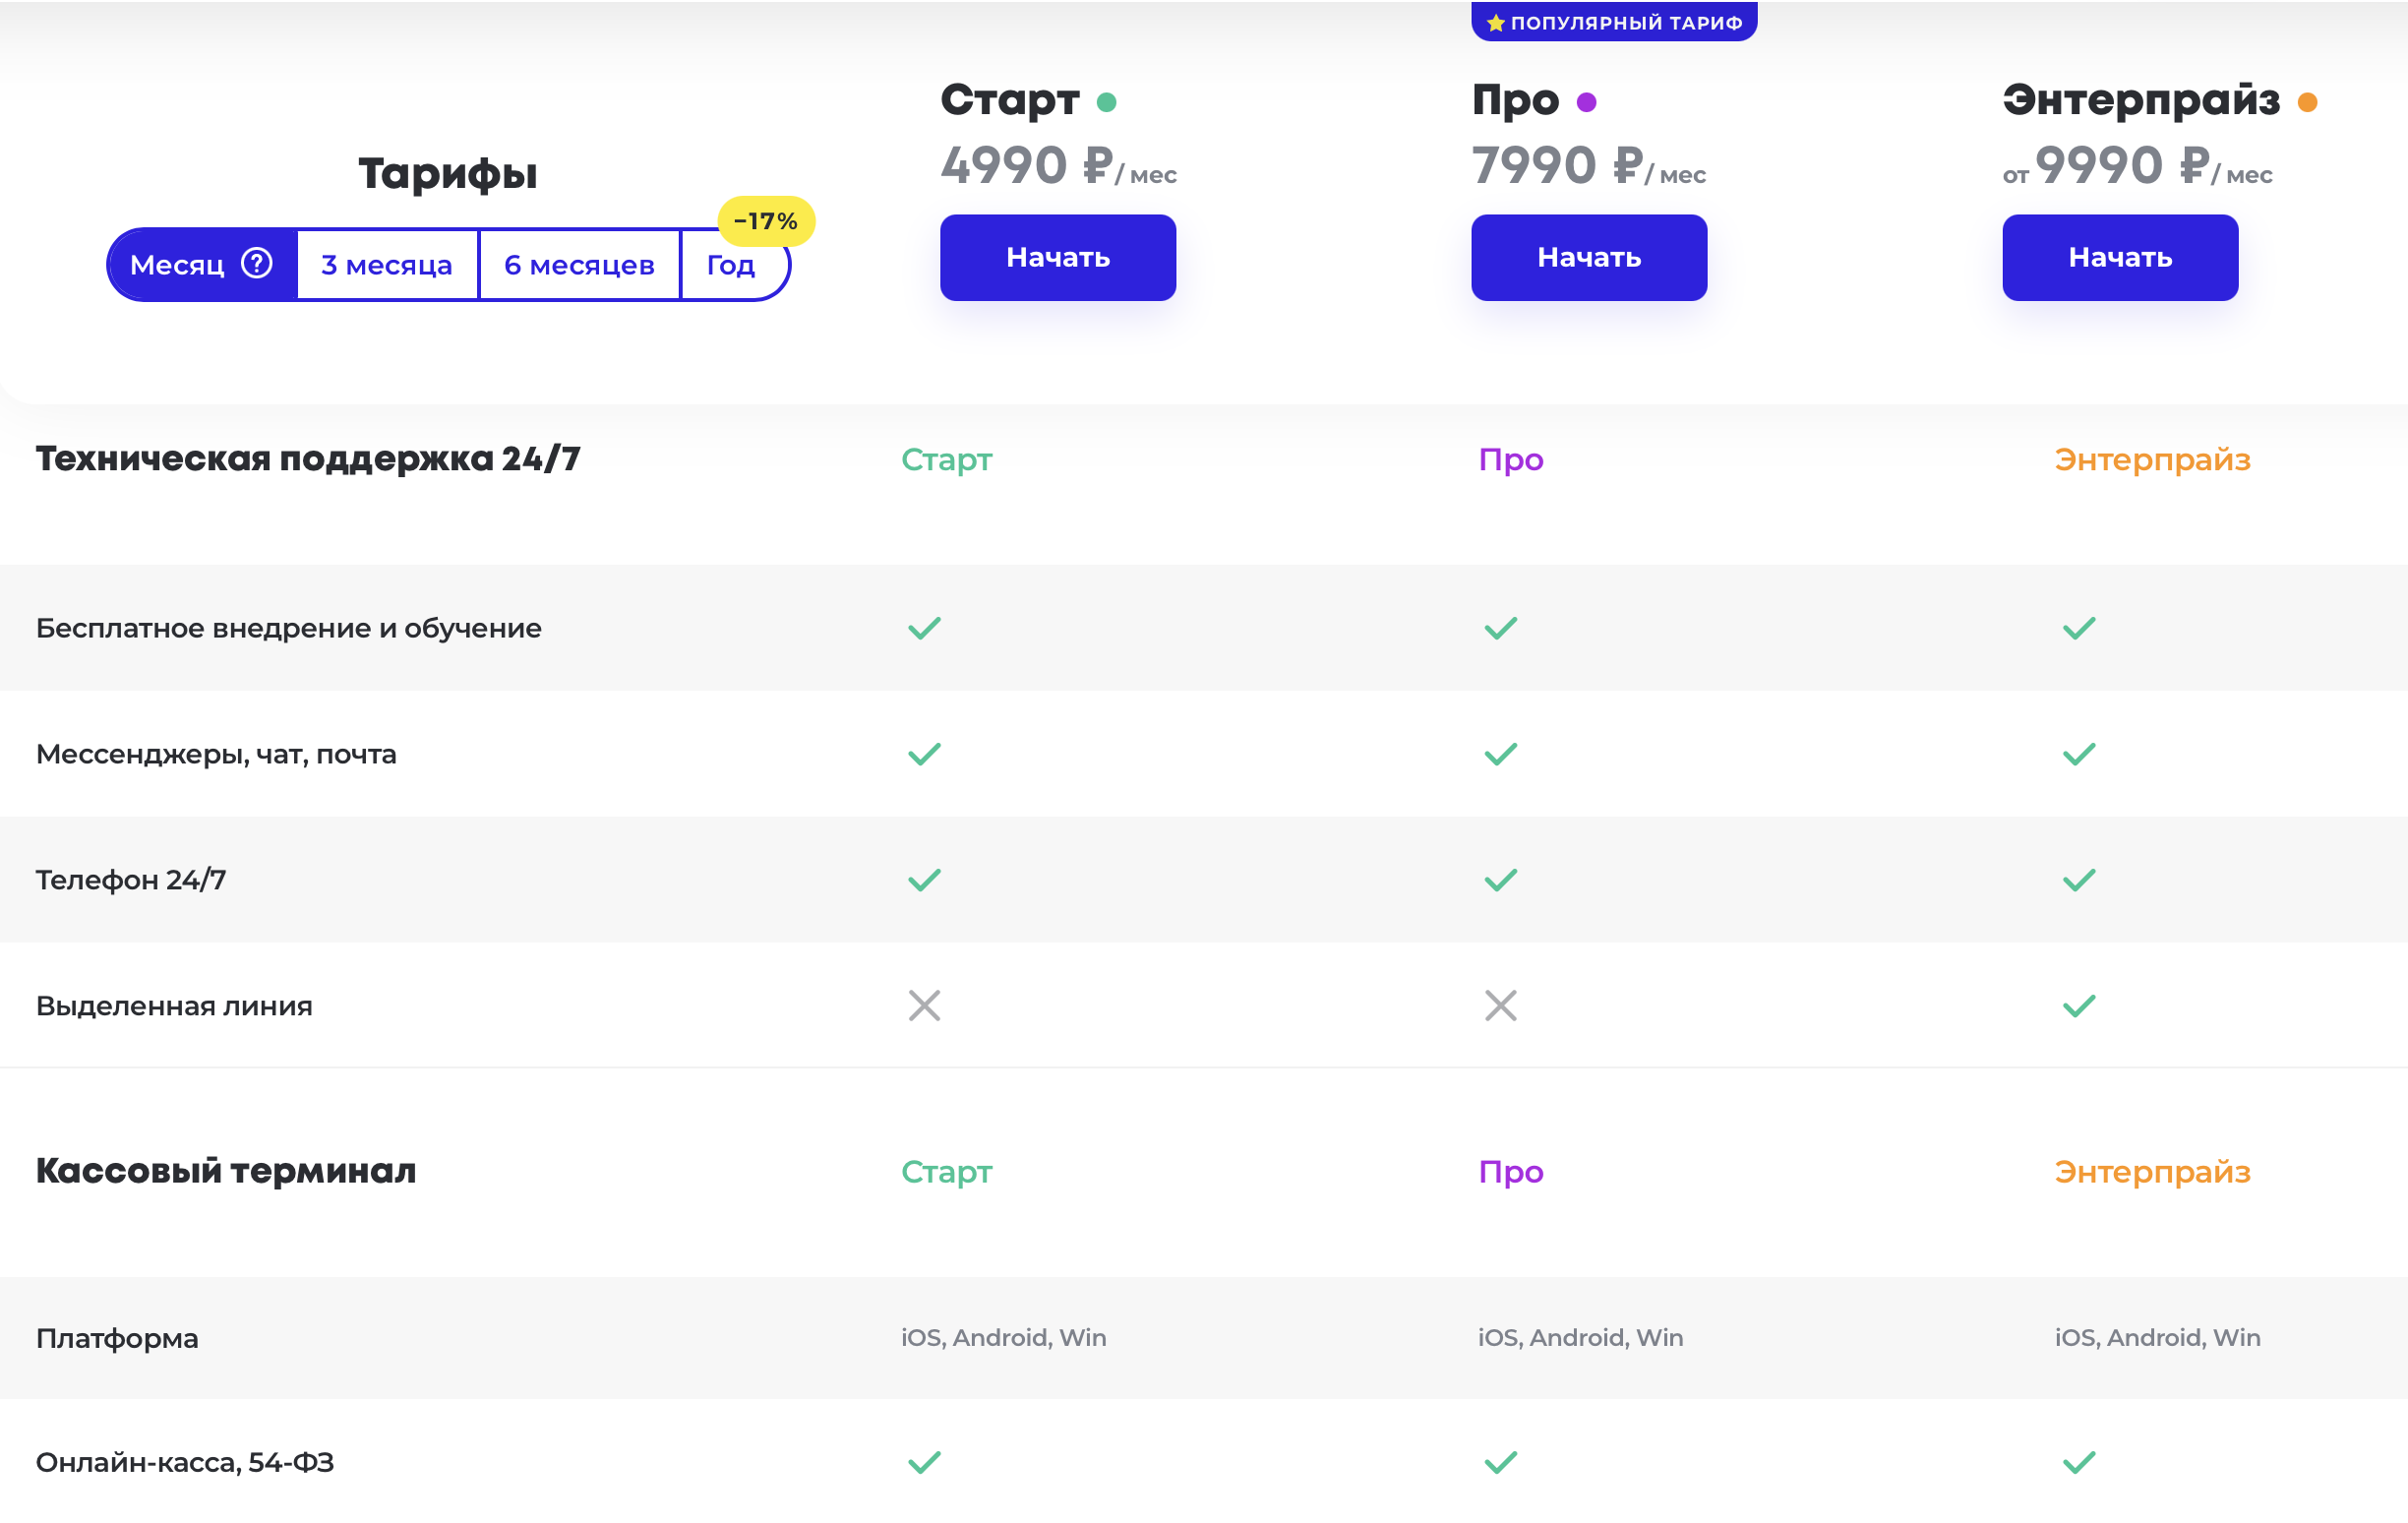Click the Старт cross for Выделенная линия
Image resolution: width=2408 pixels, height=1523 pixels.
(x=924, y=1005)
